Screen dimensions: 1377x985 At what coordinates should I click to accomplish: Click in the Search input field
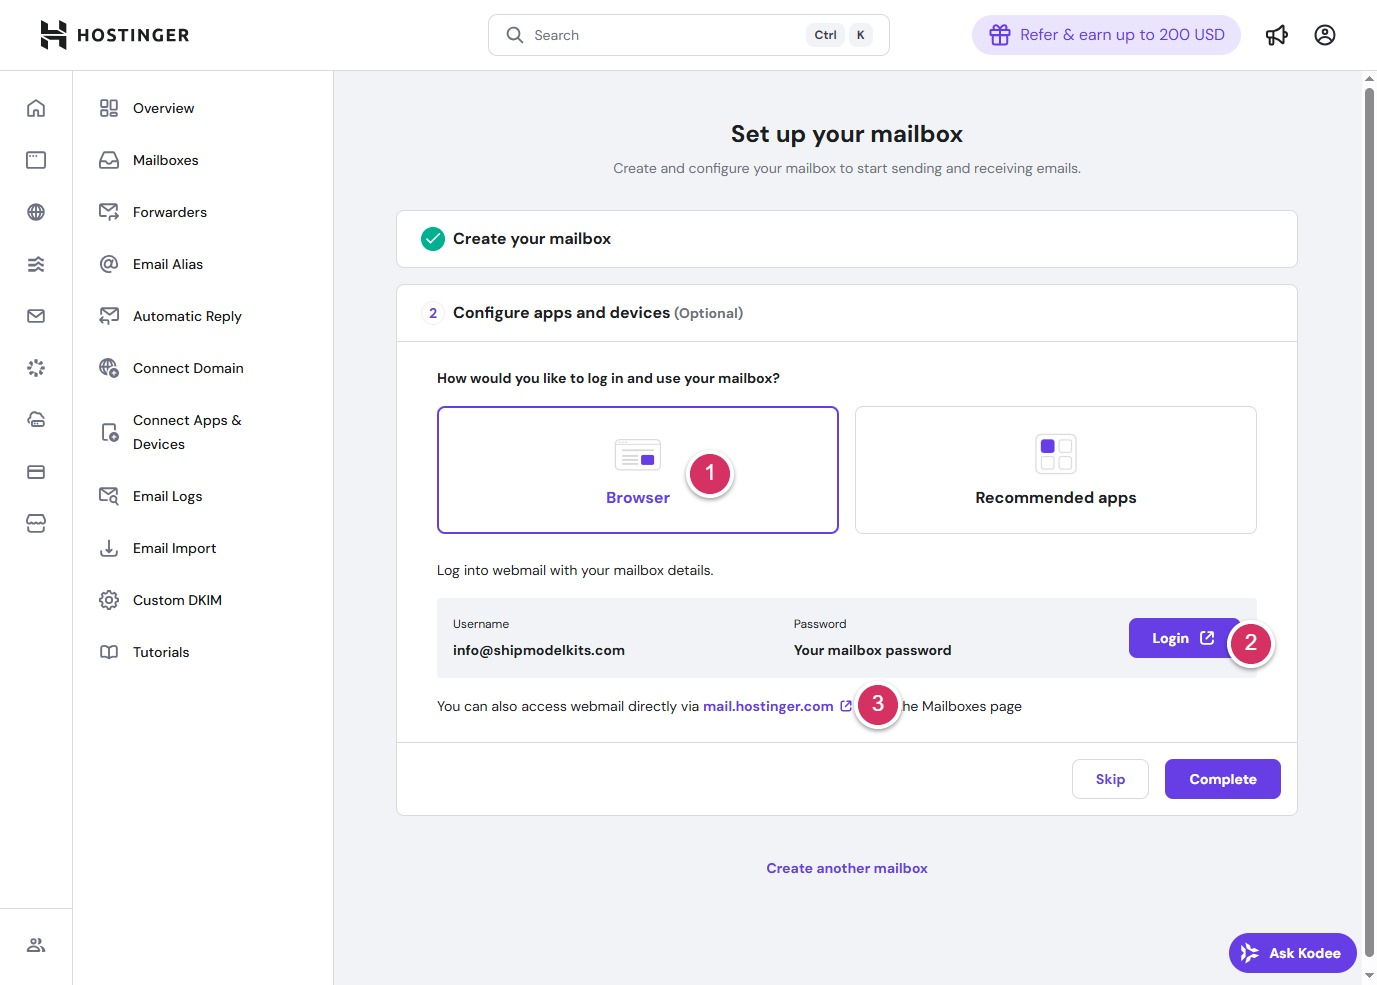coord(665,35)
